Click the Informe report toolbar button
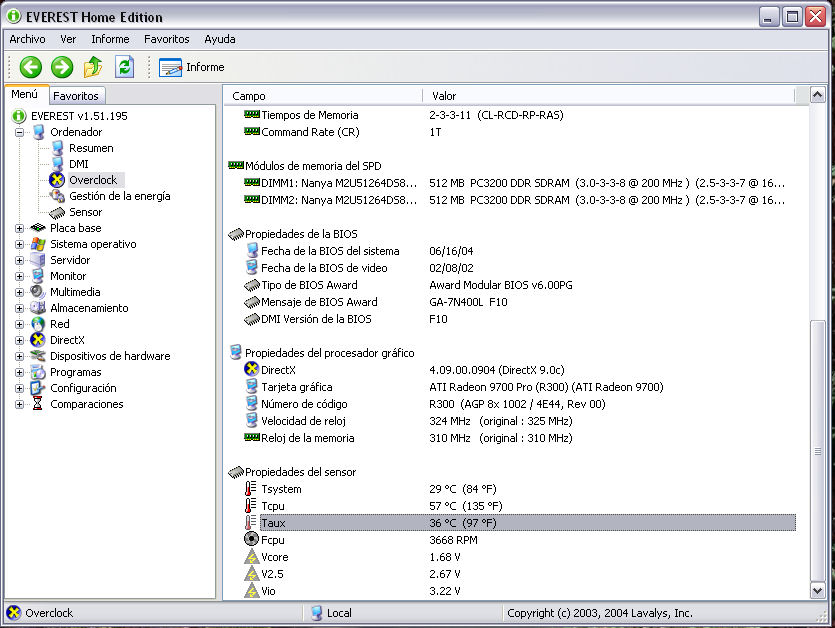Screen dimensions: 835x628 coord(192,67)
